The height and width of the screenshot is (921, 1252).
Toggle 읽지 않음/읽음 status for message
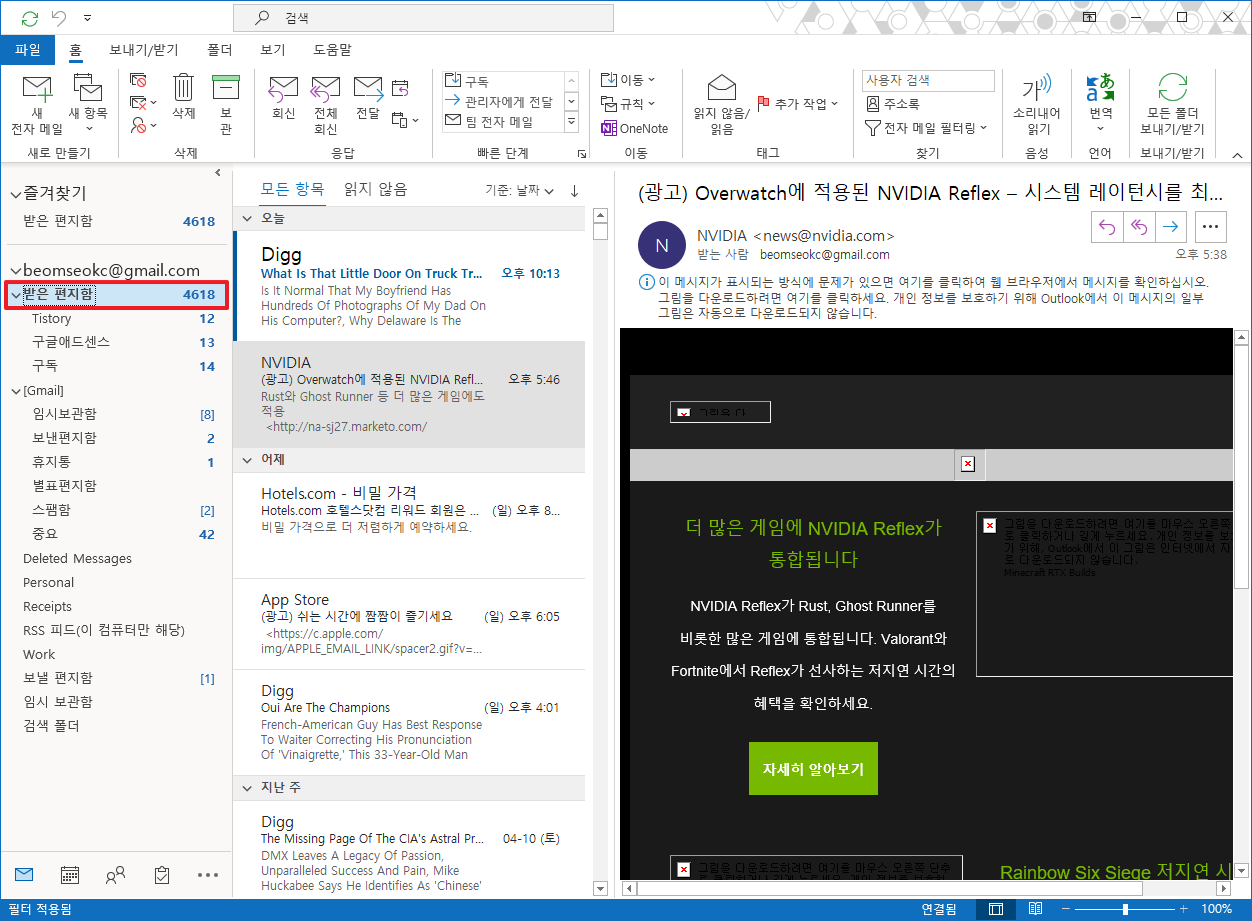[x=721, y=104]
